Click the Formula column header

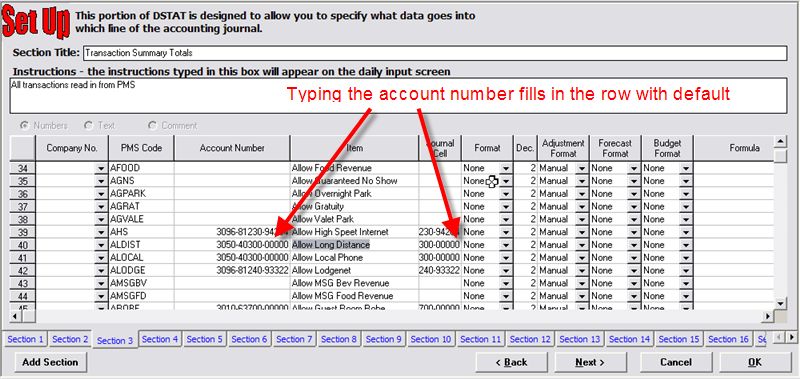click(734, 148)
